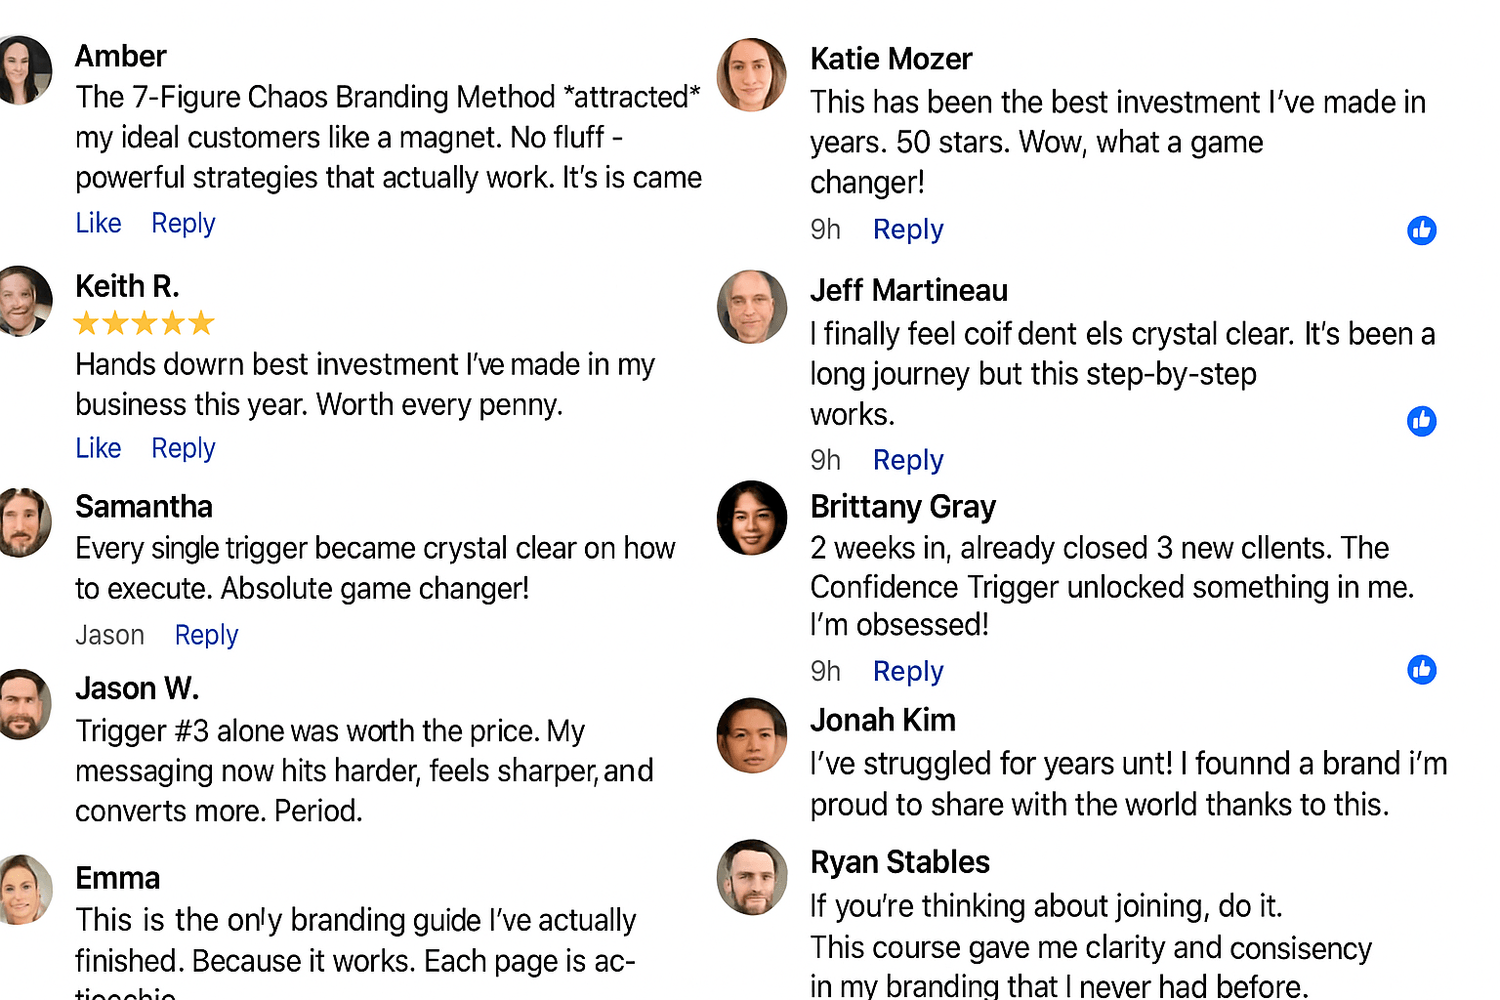Click the Jonah Kim commenter name
The image size is (1500, 1000).
click(x=883, y=720)
